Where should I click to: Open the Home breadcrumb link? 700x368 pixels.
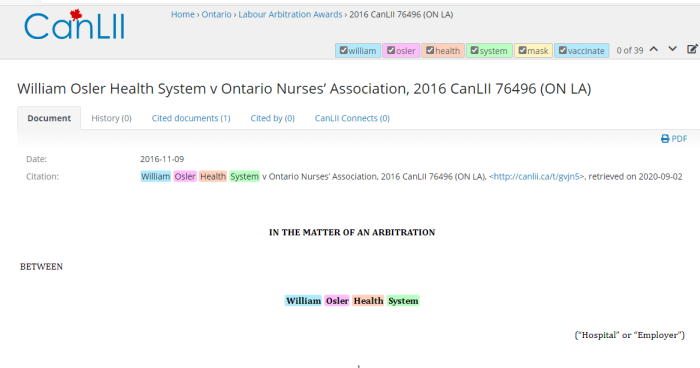[183, 14]
